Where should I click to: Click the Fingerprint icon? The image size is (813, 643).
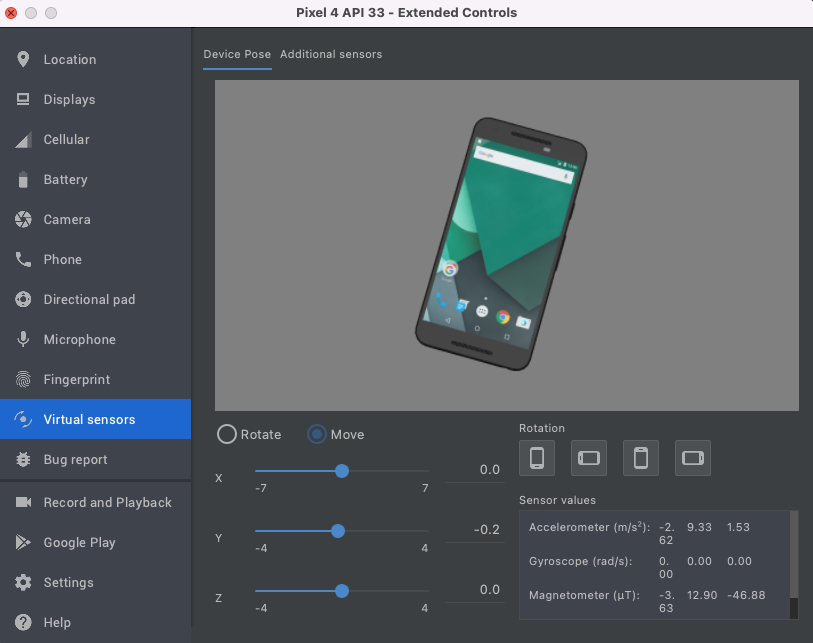click(x=23, y=379)
